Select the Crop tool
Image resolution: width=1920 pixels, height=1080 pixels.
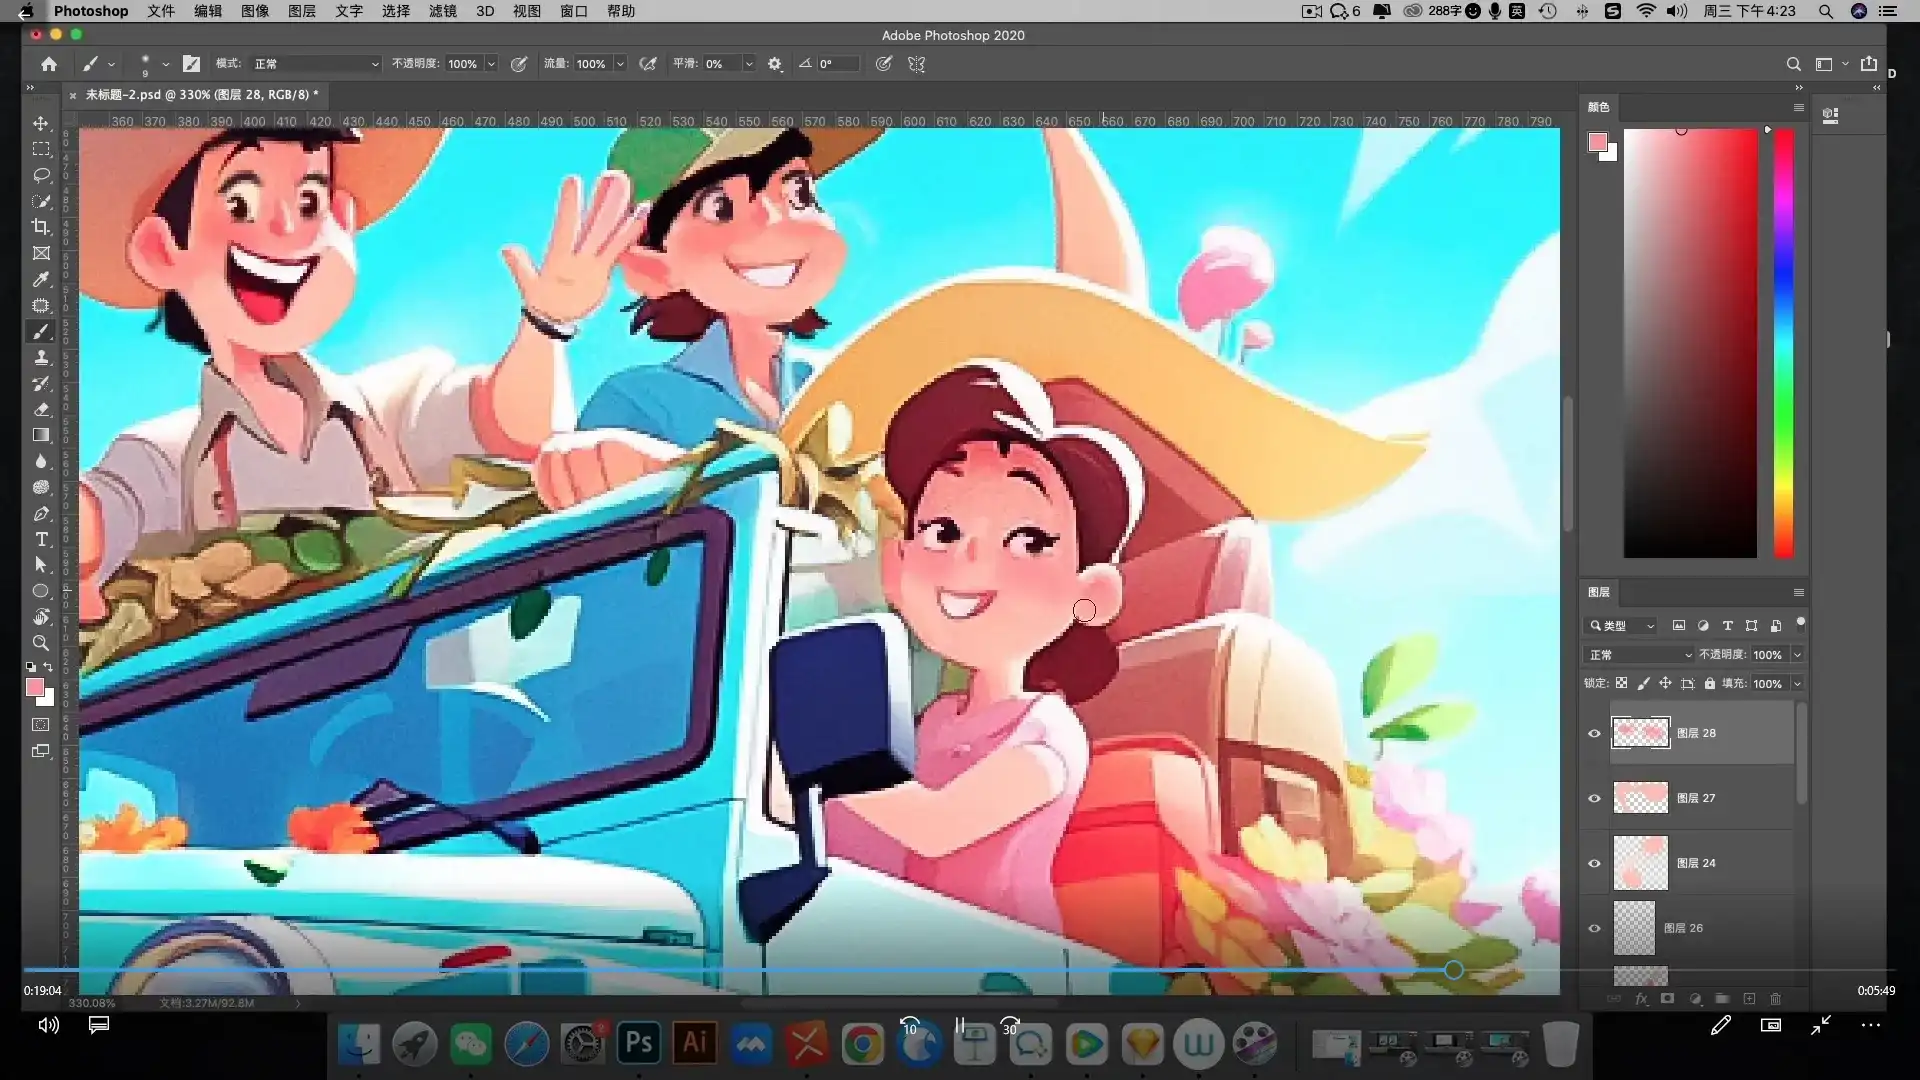pos(41,227)
